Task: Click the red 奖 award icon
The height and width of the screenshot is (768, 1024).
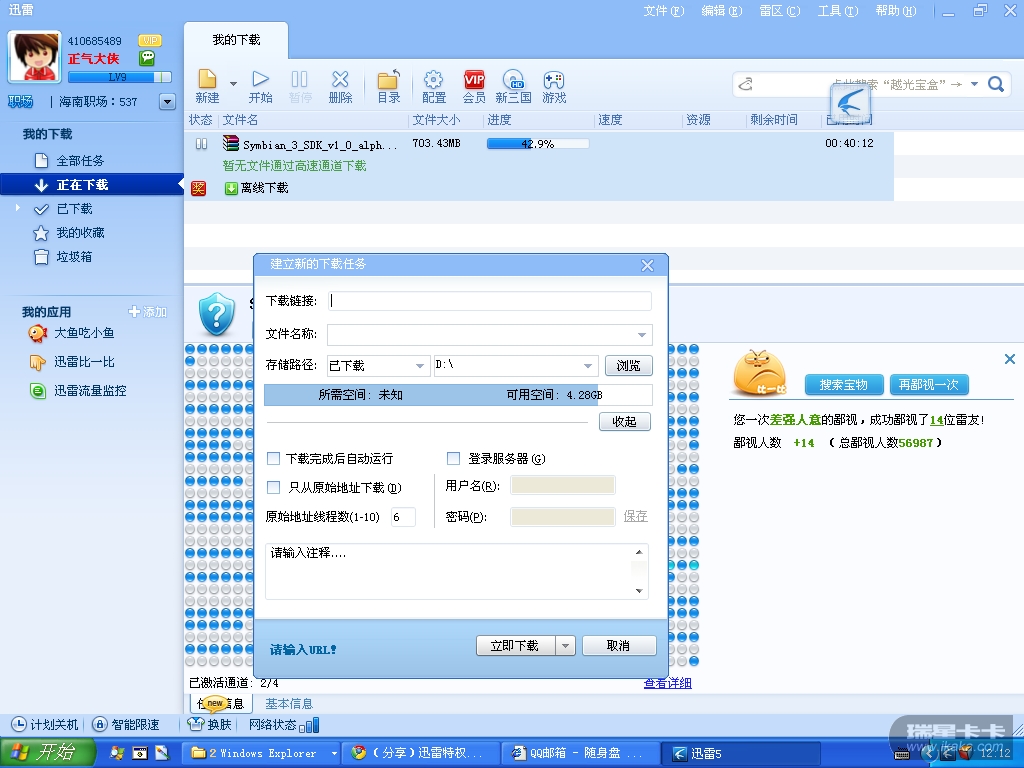Action: [x=199, y=189]
